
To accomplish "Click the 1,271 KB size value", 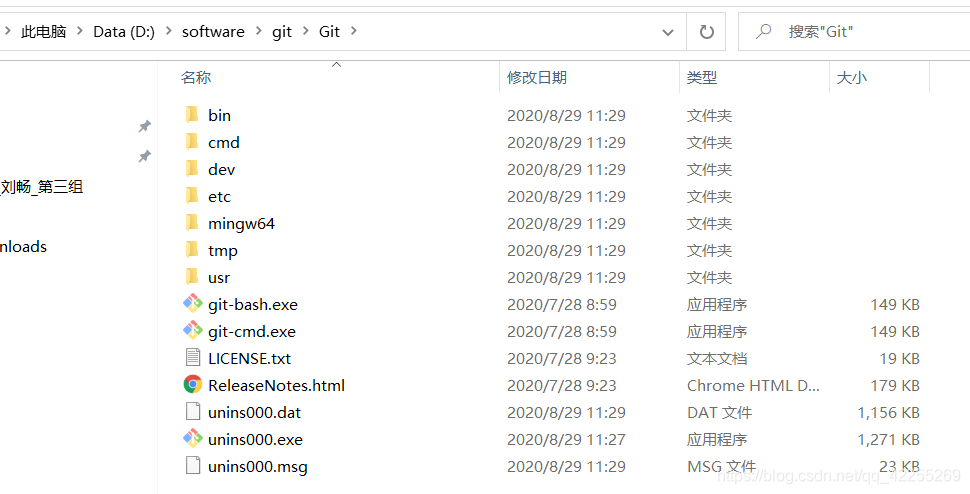I will point(888,440).
